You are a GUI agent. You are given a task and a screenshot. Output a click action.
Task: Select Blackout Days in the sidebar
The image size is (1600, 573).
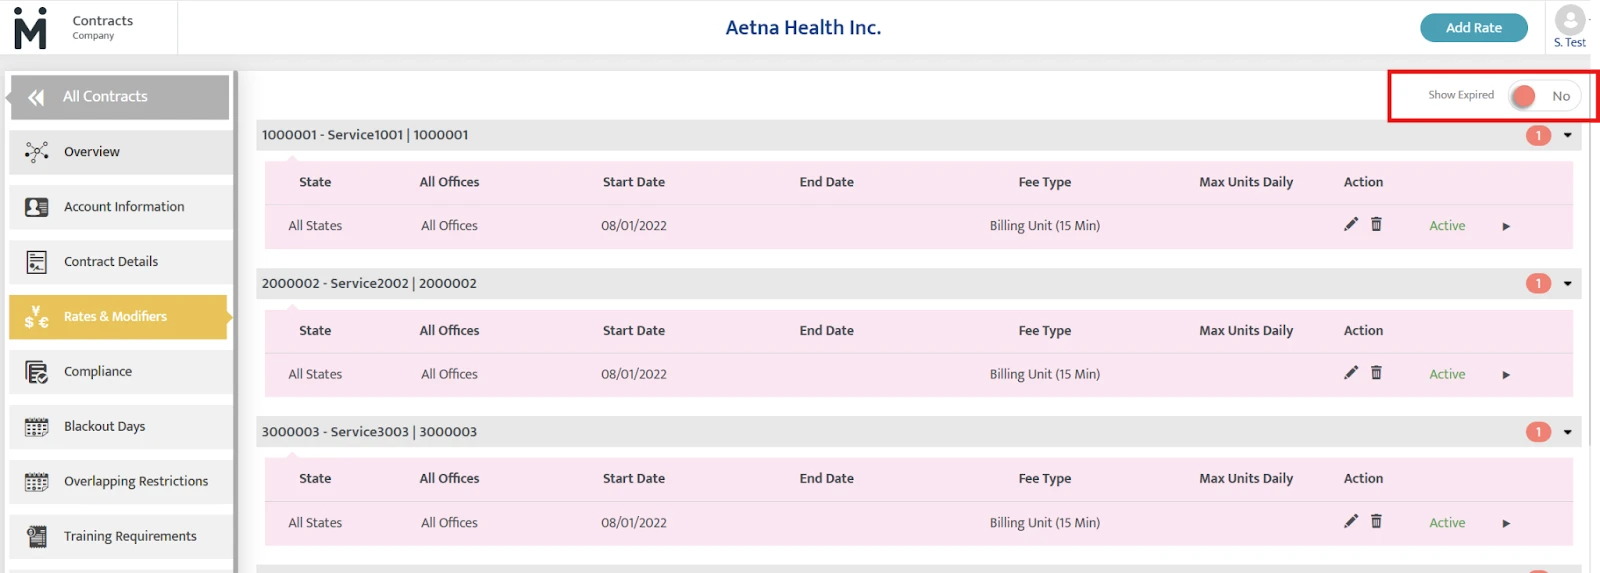(104, 427)
